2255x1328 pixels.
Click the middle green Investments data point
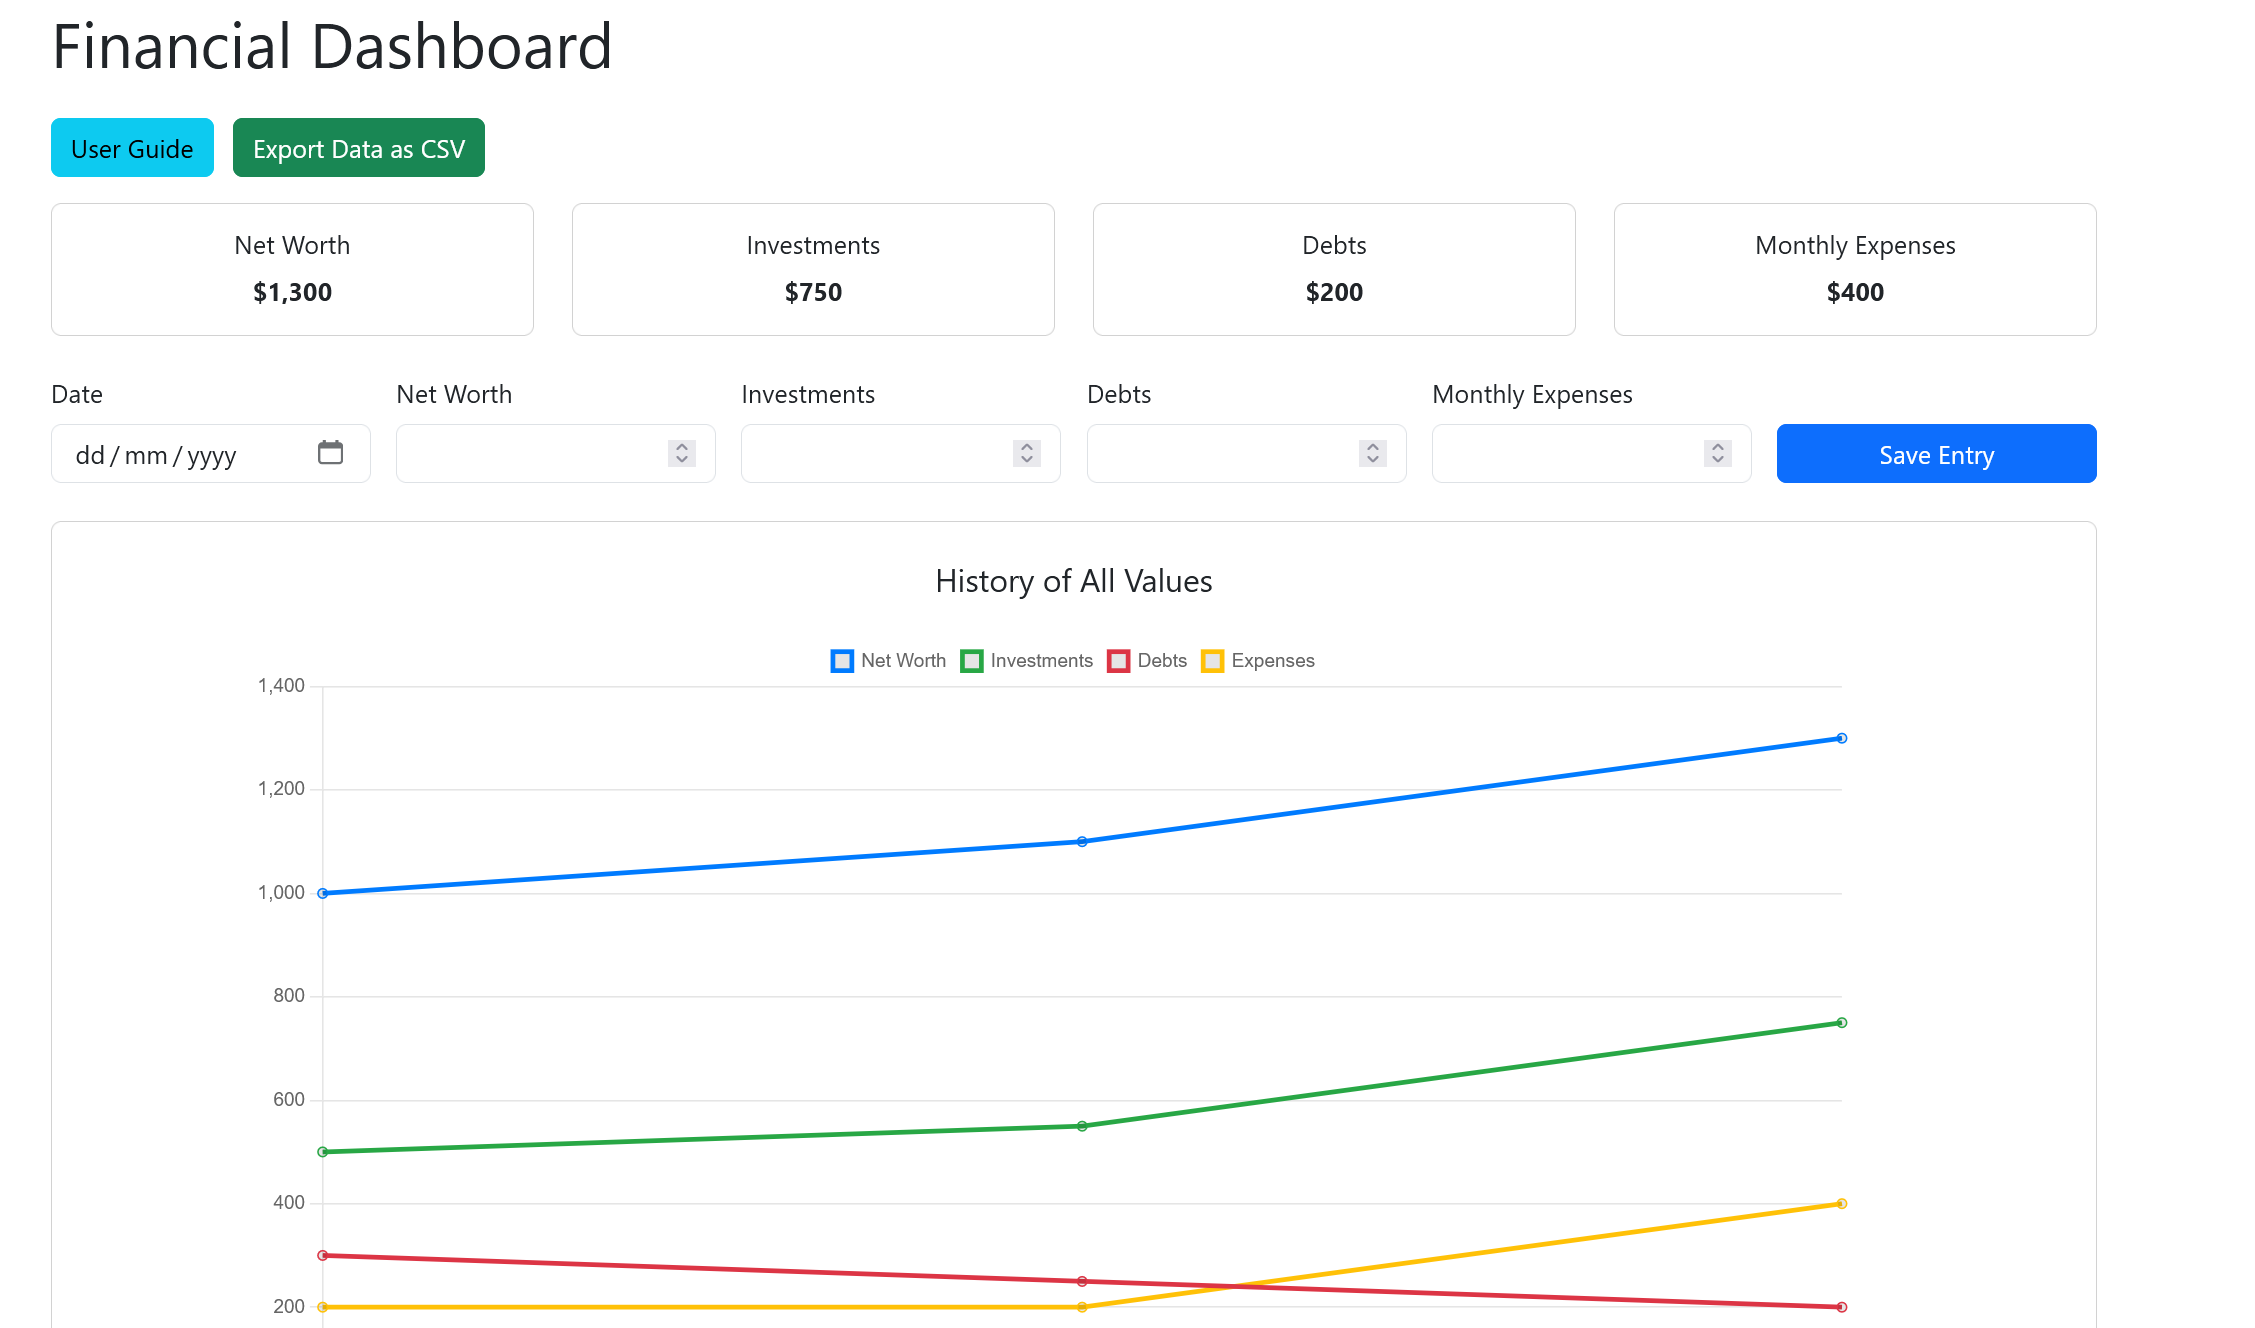tap(1082, 1126)
